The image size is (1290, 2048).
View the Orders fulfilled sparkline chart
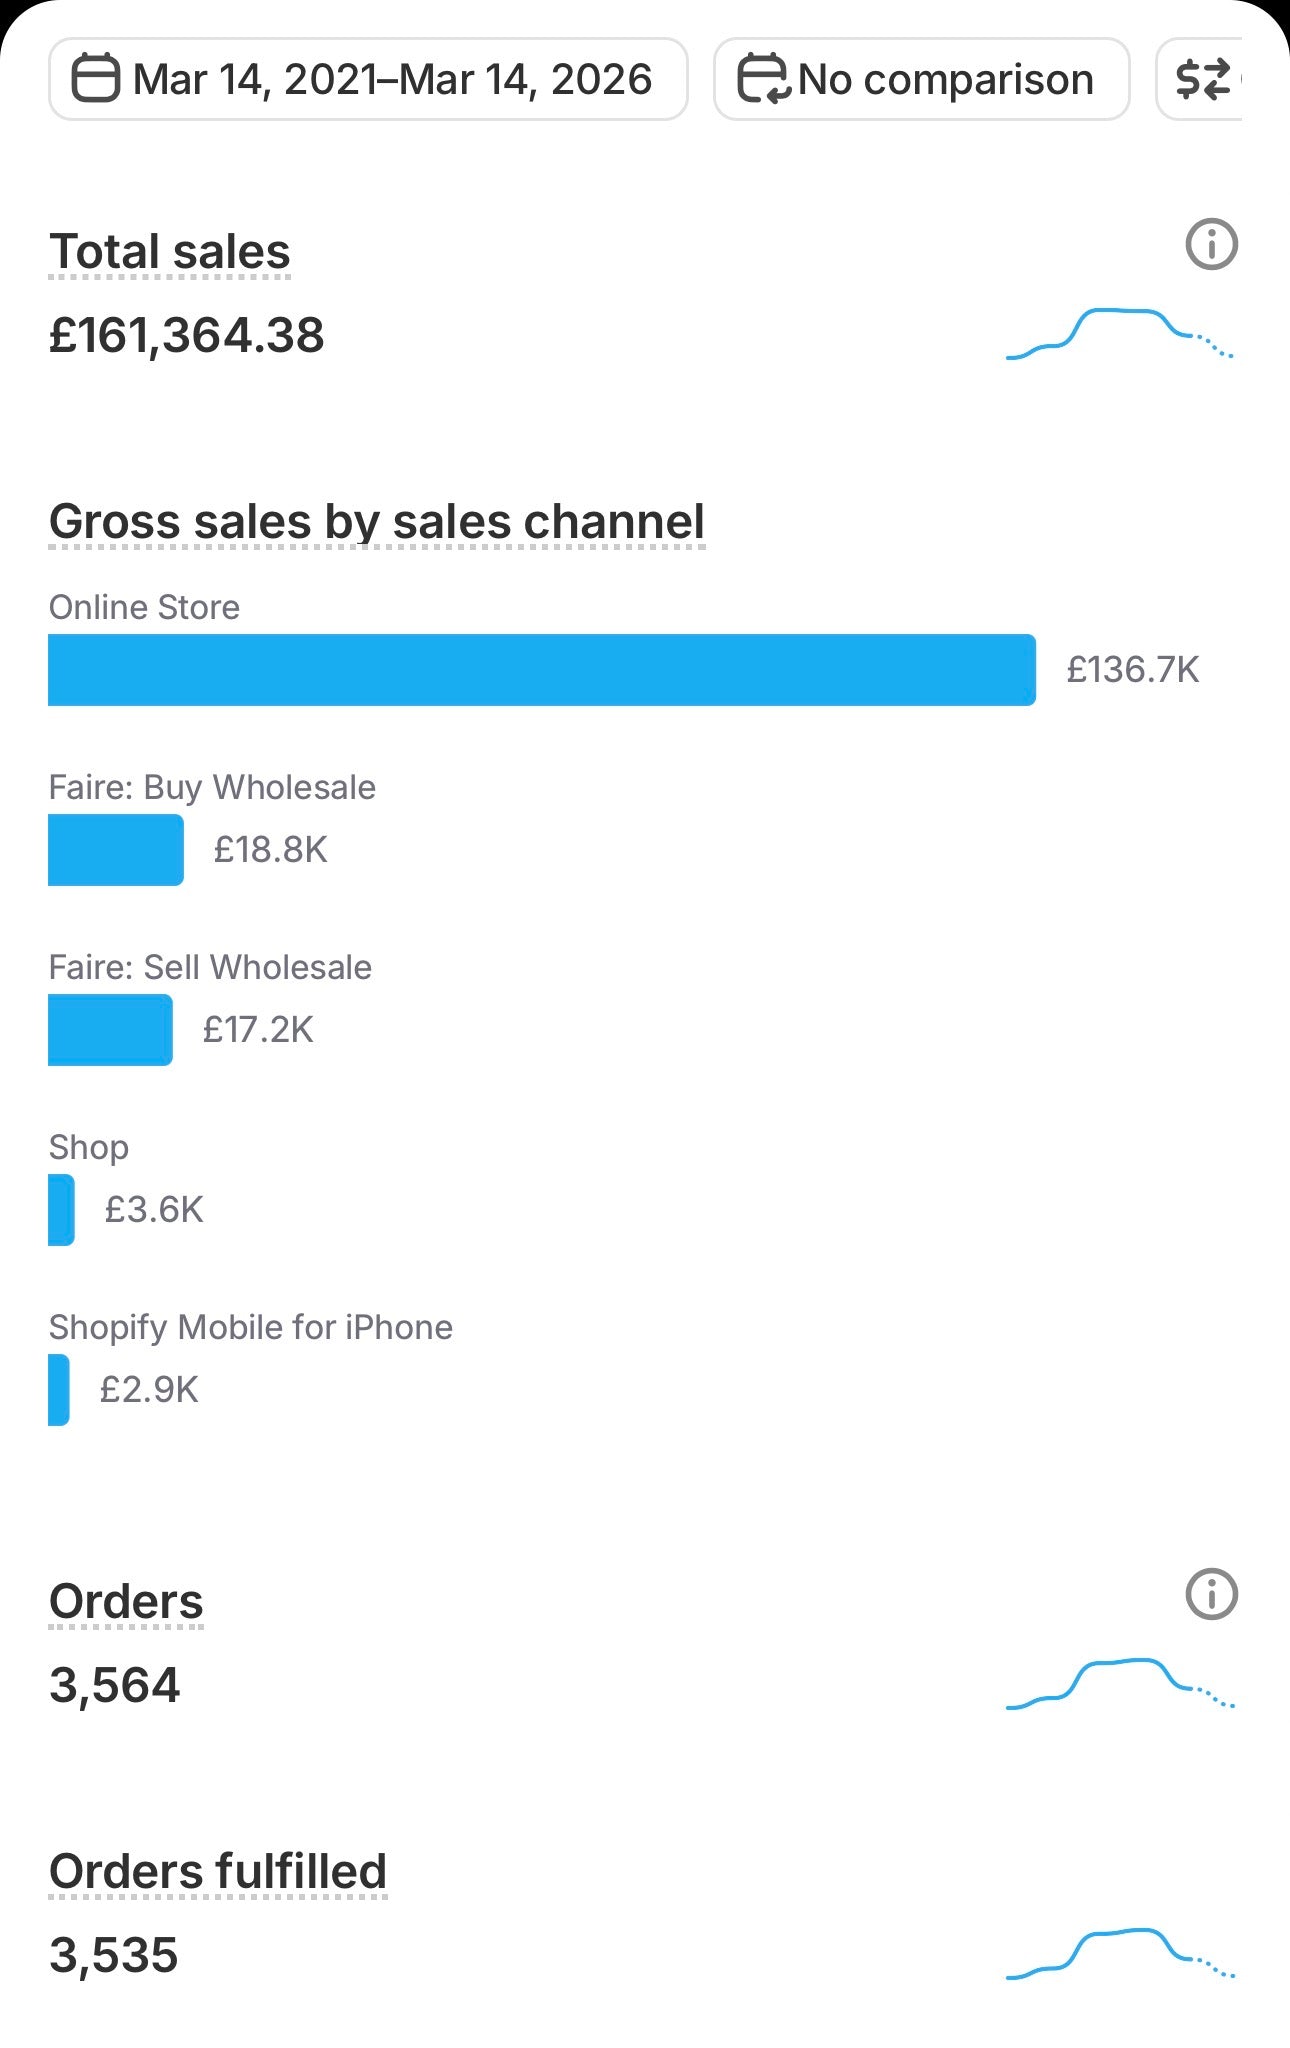(x=1119, y=1953)
